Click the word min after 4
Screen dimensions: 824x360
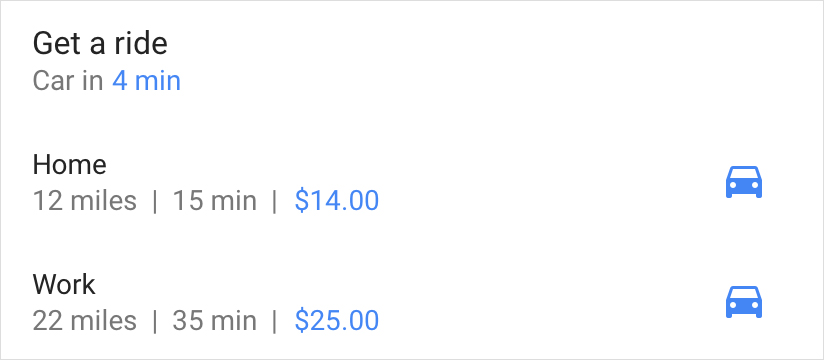pos(158,81)
